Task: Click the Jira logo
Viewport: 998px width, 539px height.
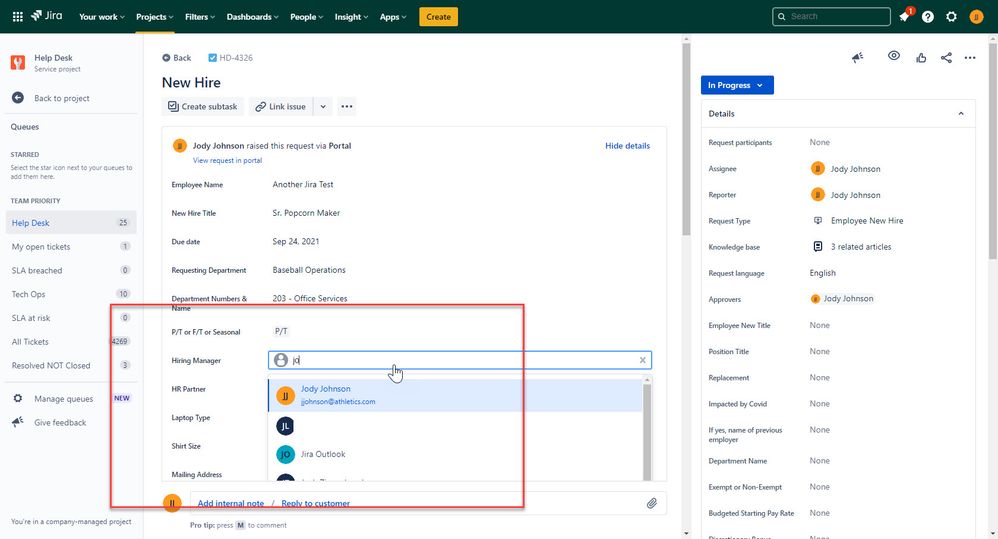Action: tap(46, 16)
